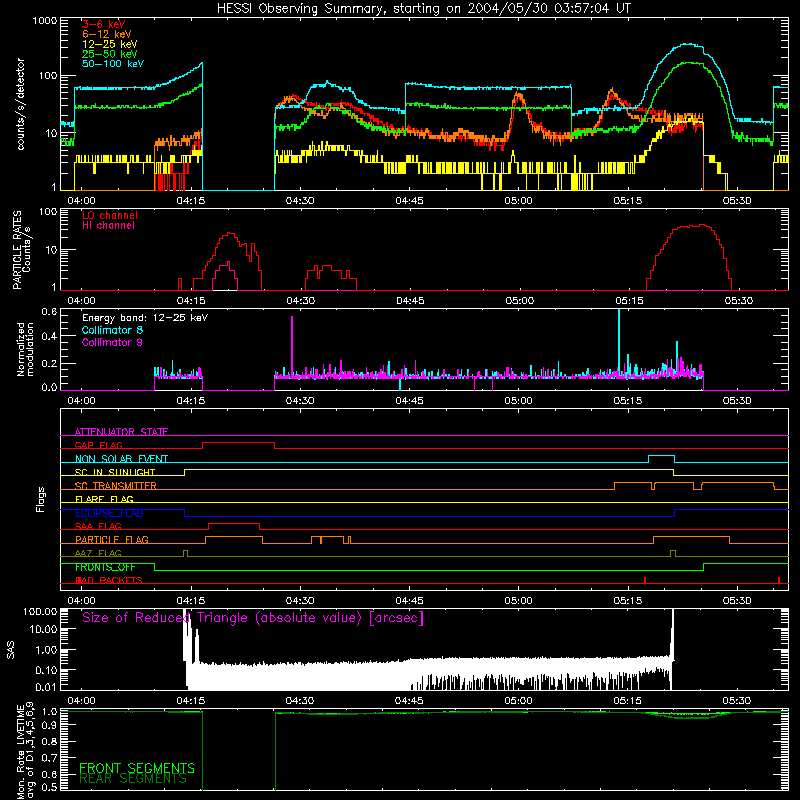Click the Energy band: 12-25 keV label
800x800 pixels.
(x=145, y=318)
